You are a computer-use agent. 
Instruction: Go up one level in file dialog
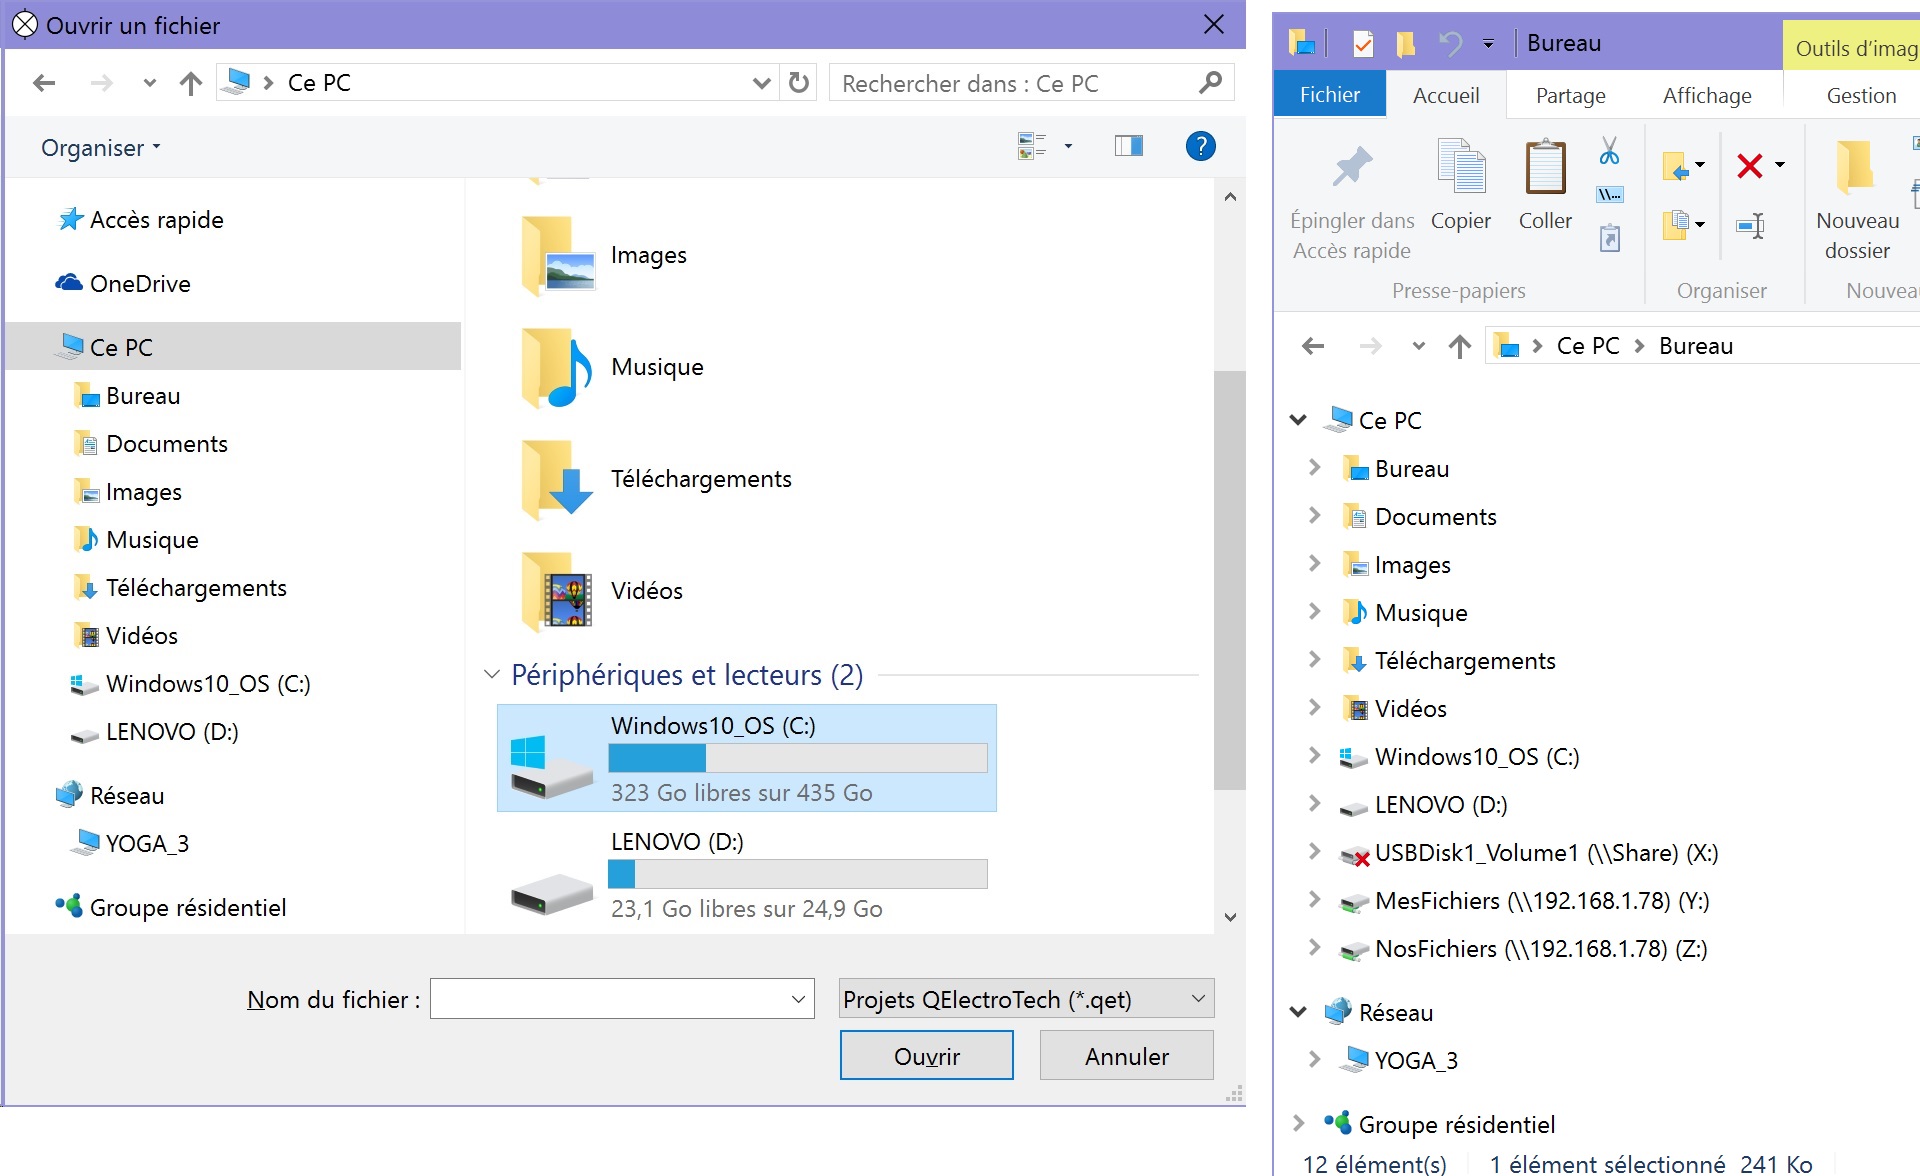tap(190, 83)
